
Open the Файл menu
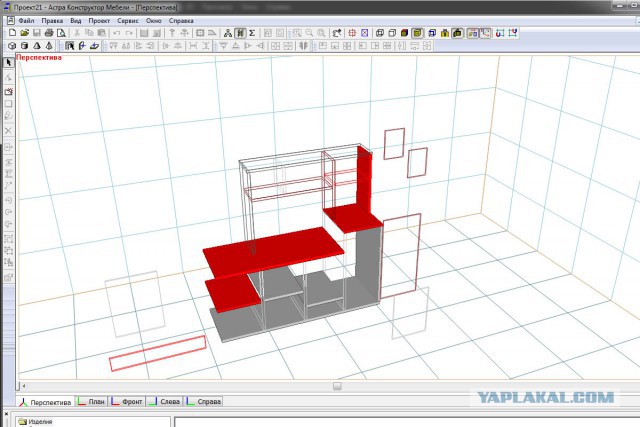[x=26, y=20]
